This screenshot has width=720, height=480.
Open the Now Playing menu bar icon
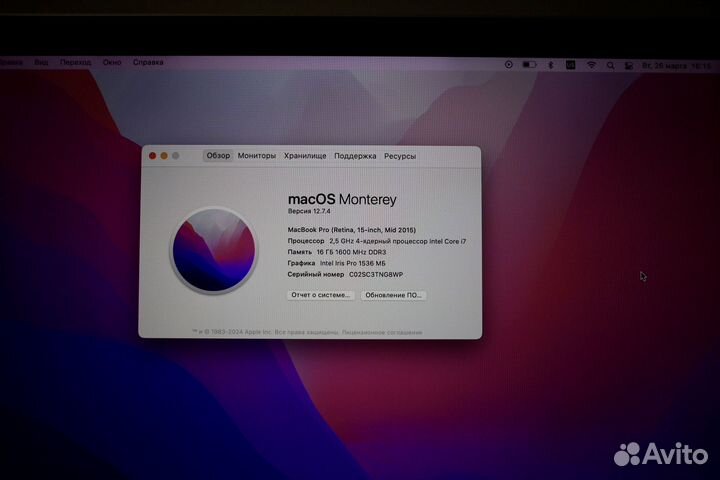(508, 65)
